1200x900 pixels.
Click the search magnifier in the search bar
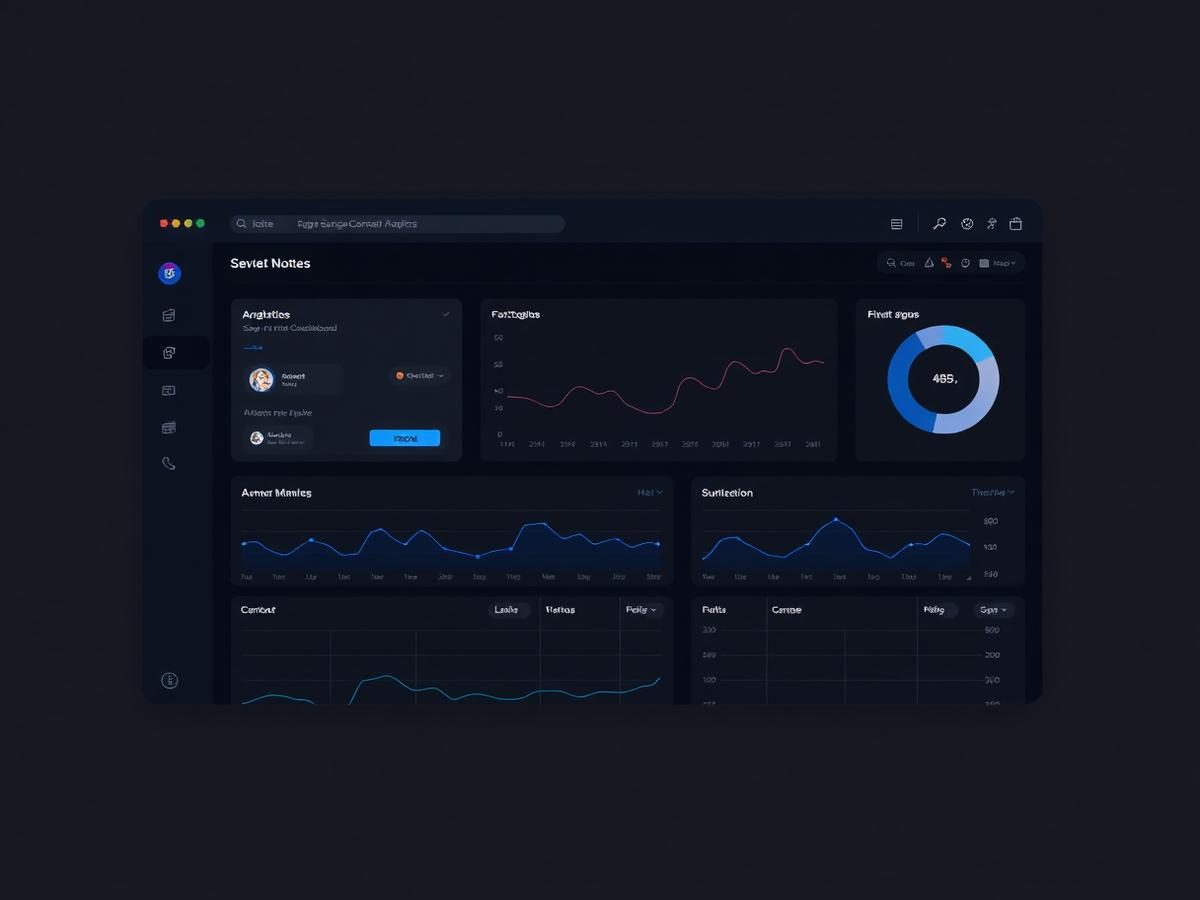pyautogui.click(x=241, y=224)
